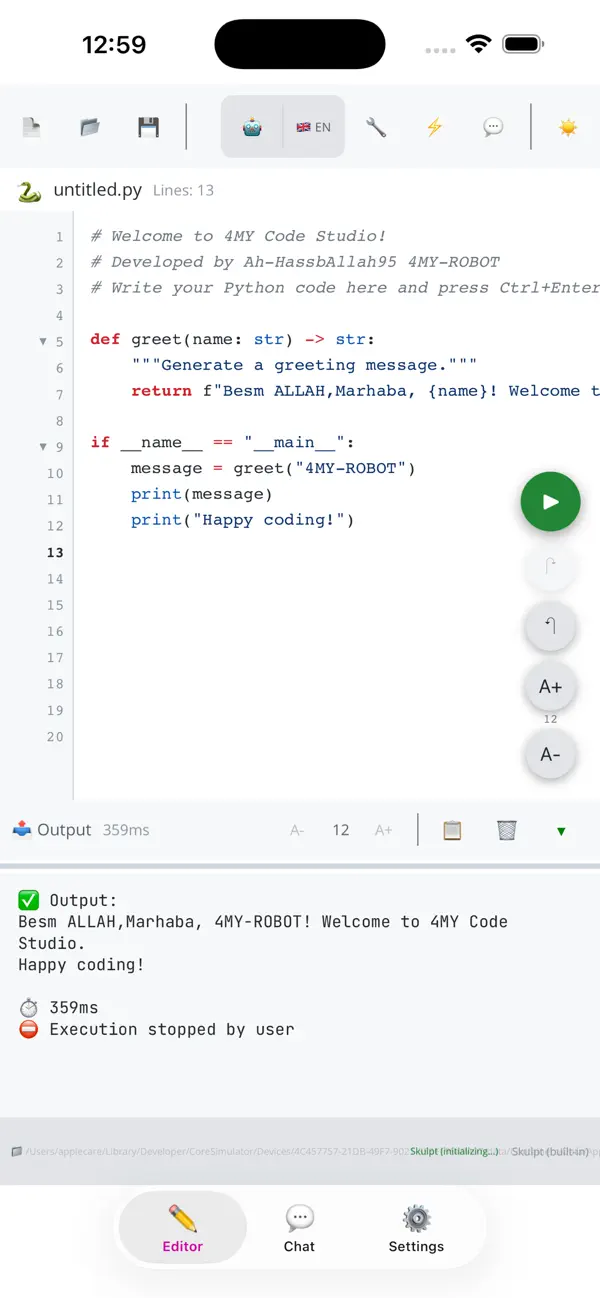Viewport: 600px width, 1298px height.
Task: Decrease output font size with A-
Action: pyautogui.click(x=297, y=830)
